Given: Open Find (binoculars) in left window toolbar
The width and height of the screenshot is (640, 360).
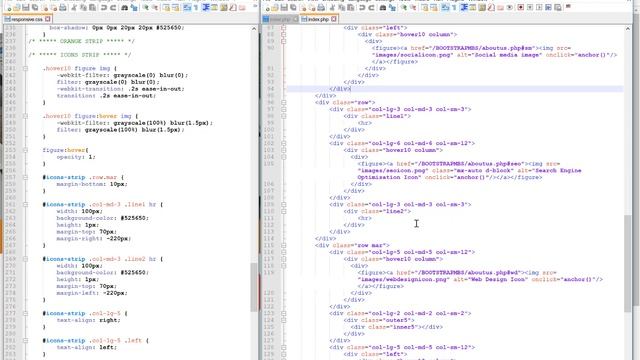Looking at the screenshot, I should tap(124, 7).
